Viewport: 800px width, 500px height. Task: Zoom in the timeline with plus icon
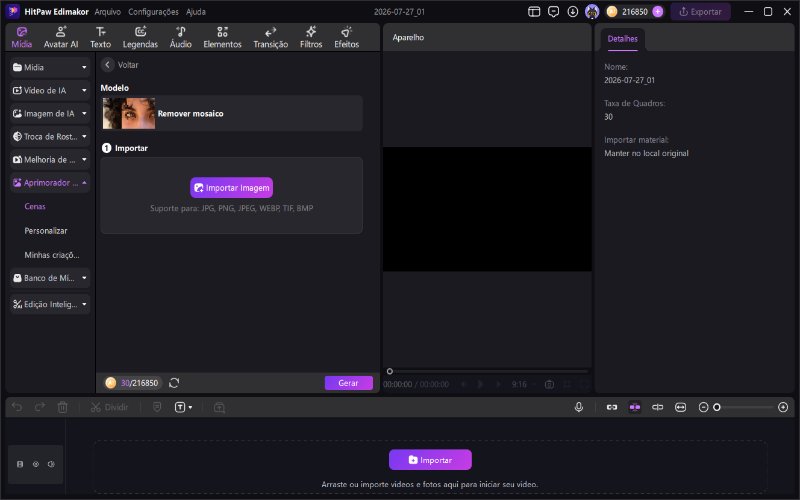click(x=783, y=407)
